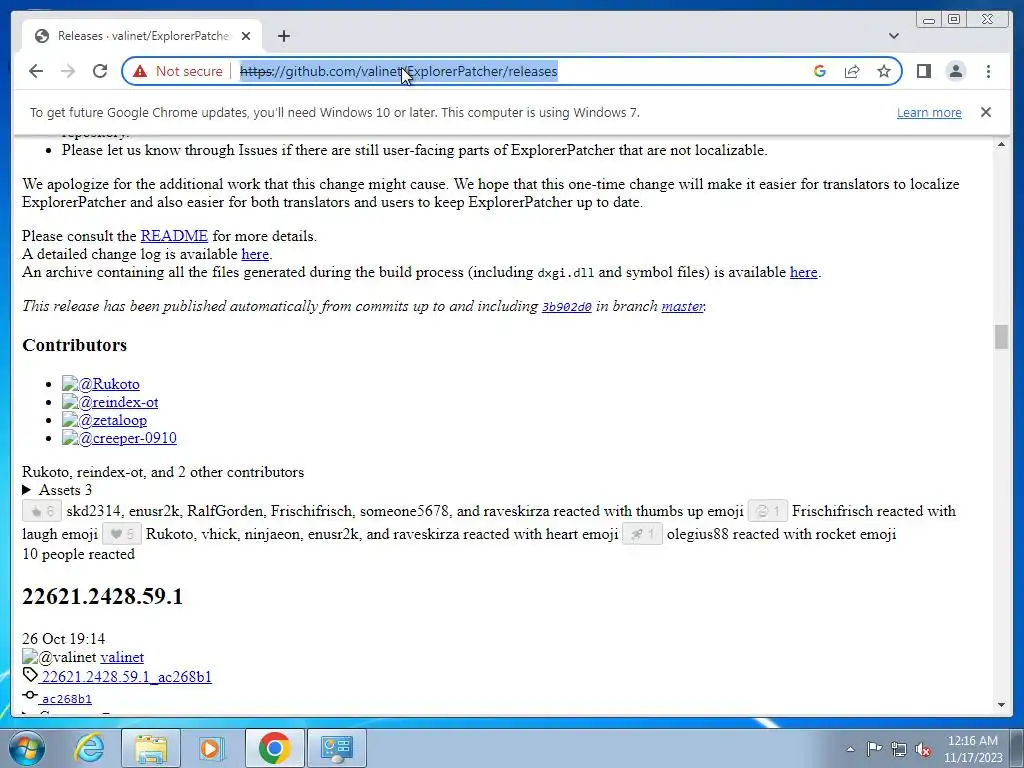Image resolution: width=1024 pixels, height=768 pixels.
Task: Click the Contributors heading
Action: [x=74, y=345]
